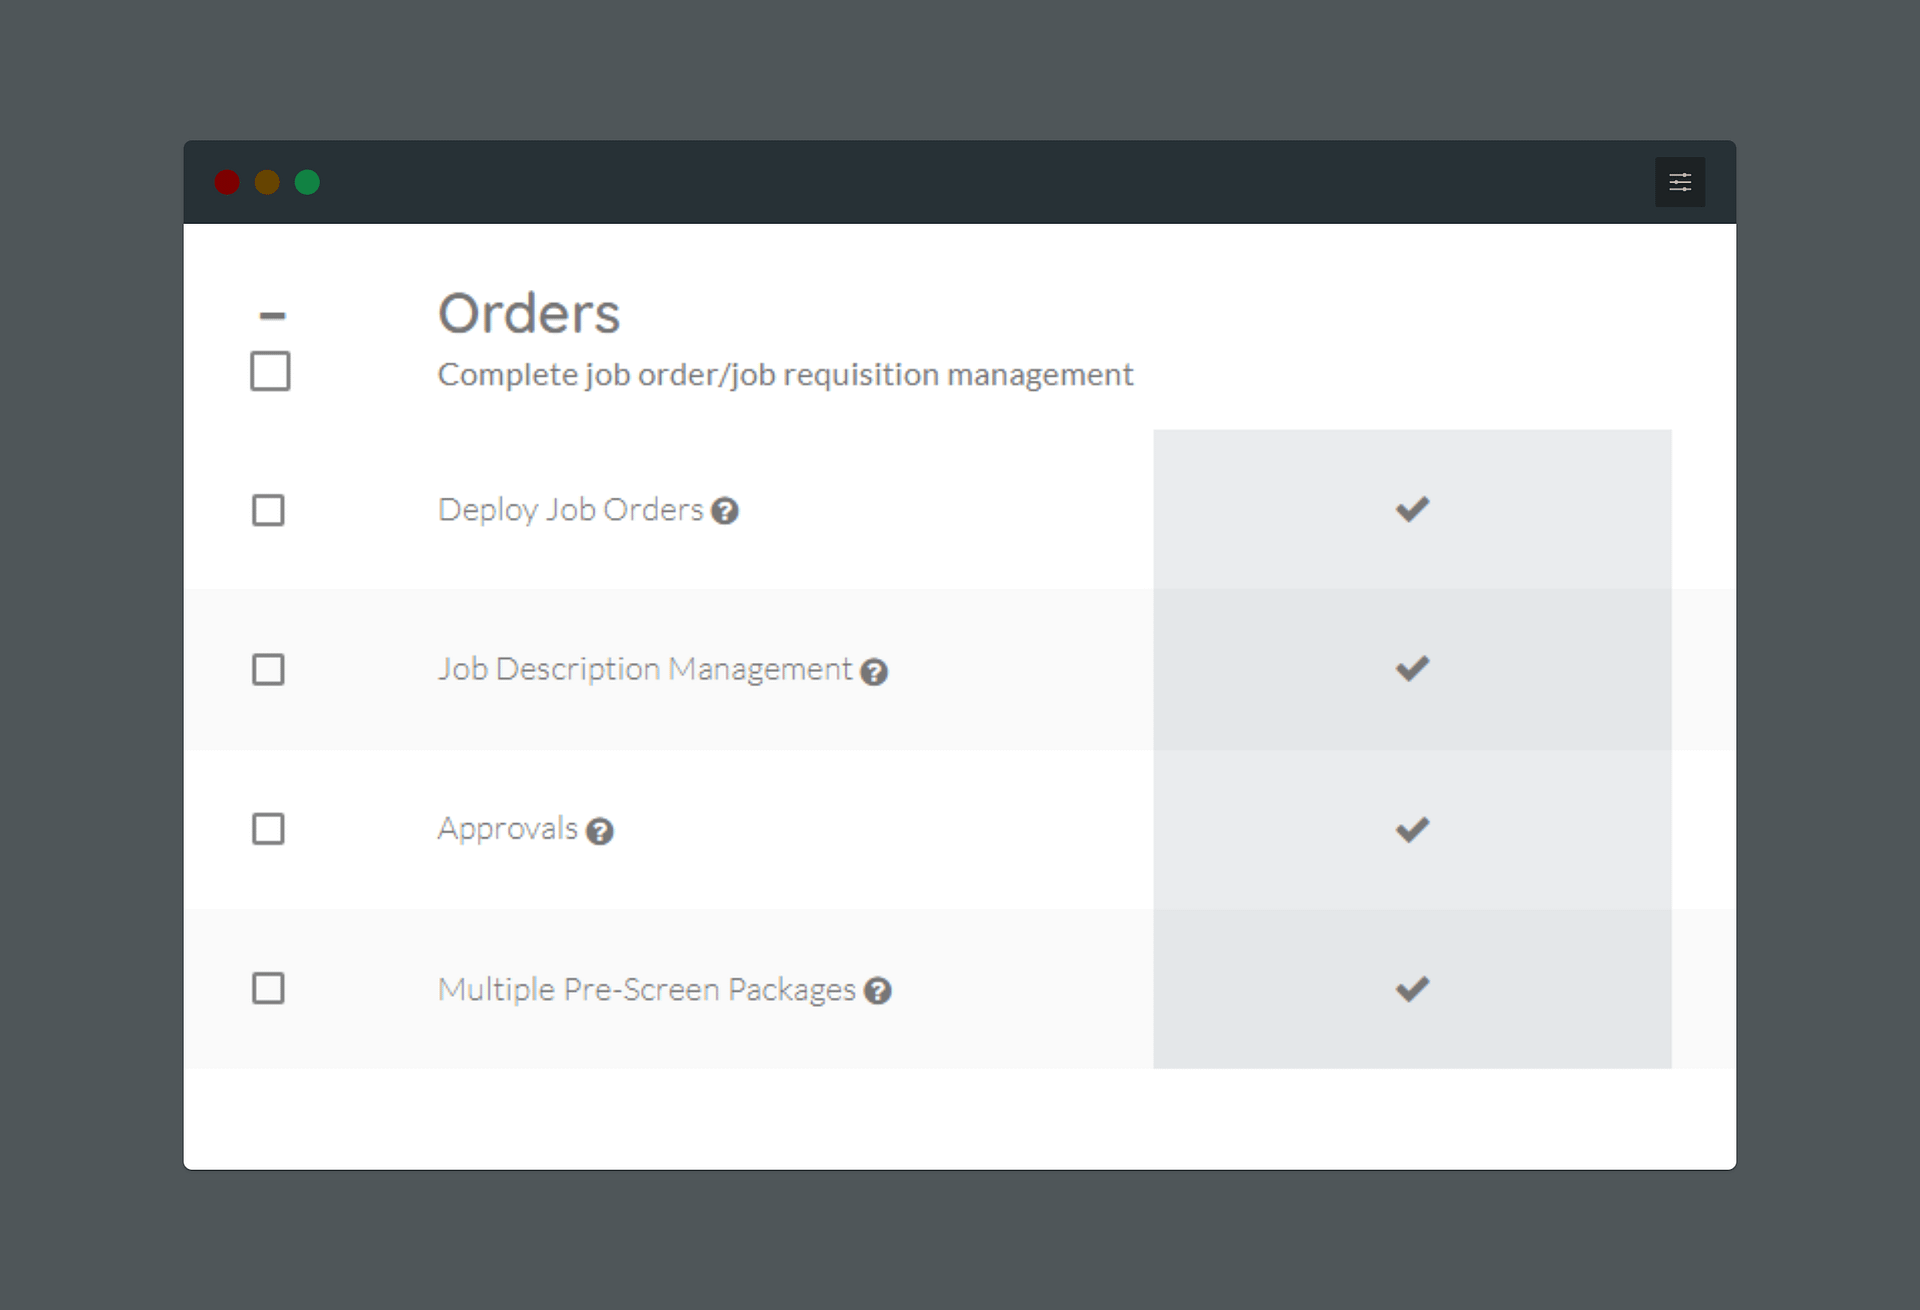Click the checkmark in Deploy Job Orders row
The height and width of the screenshot is (1310, 1920).
[x=1412, y=509]
